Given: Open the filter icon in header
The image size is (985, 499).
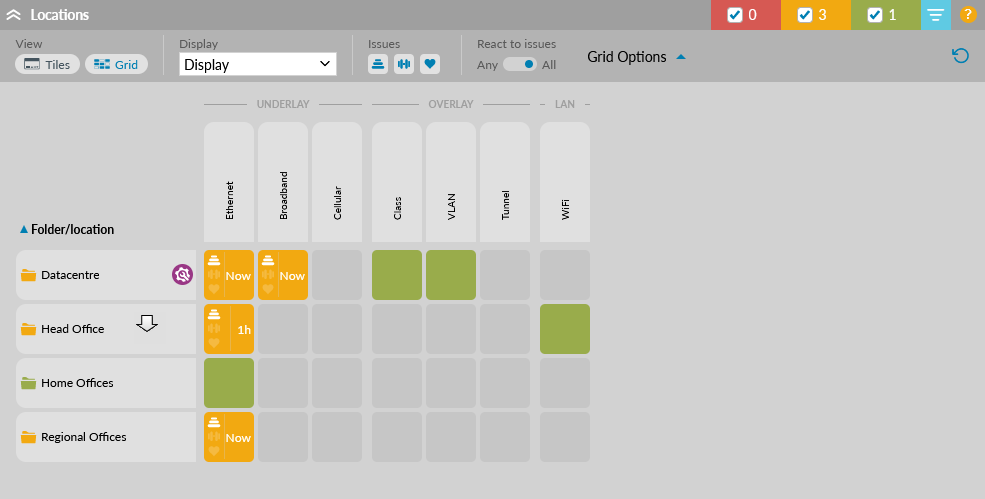Looking at the screenshot, I should [x=936, y=15].
